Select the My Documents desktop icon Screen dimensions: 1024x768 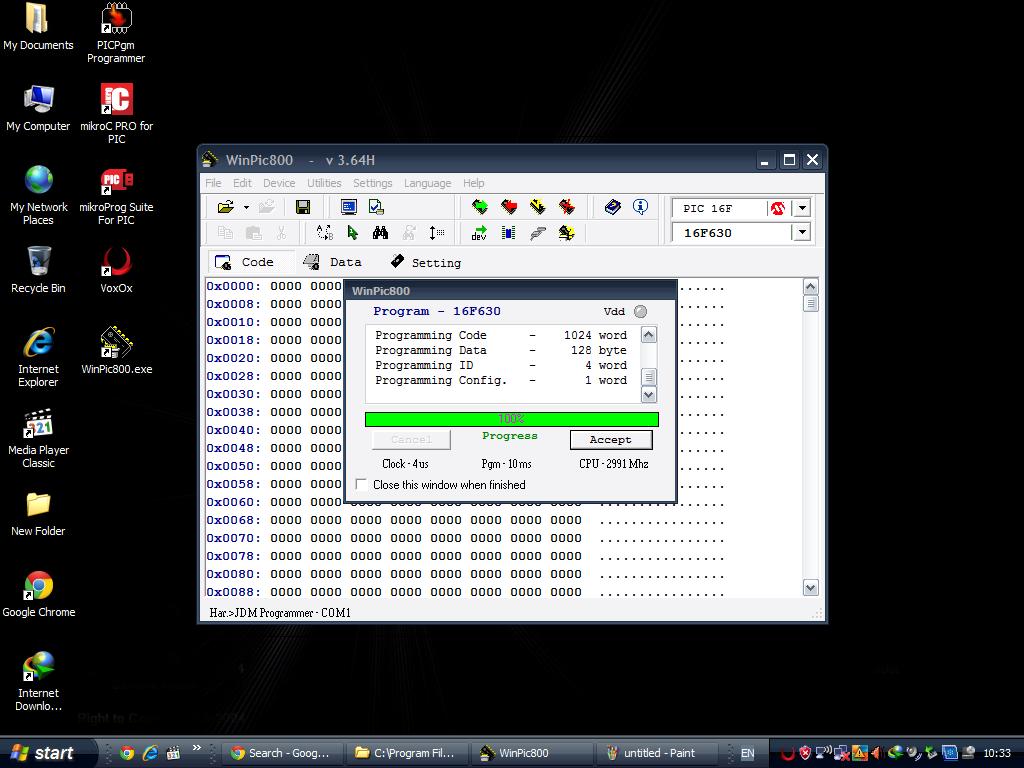[x=39, y=27]
